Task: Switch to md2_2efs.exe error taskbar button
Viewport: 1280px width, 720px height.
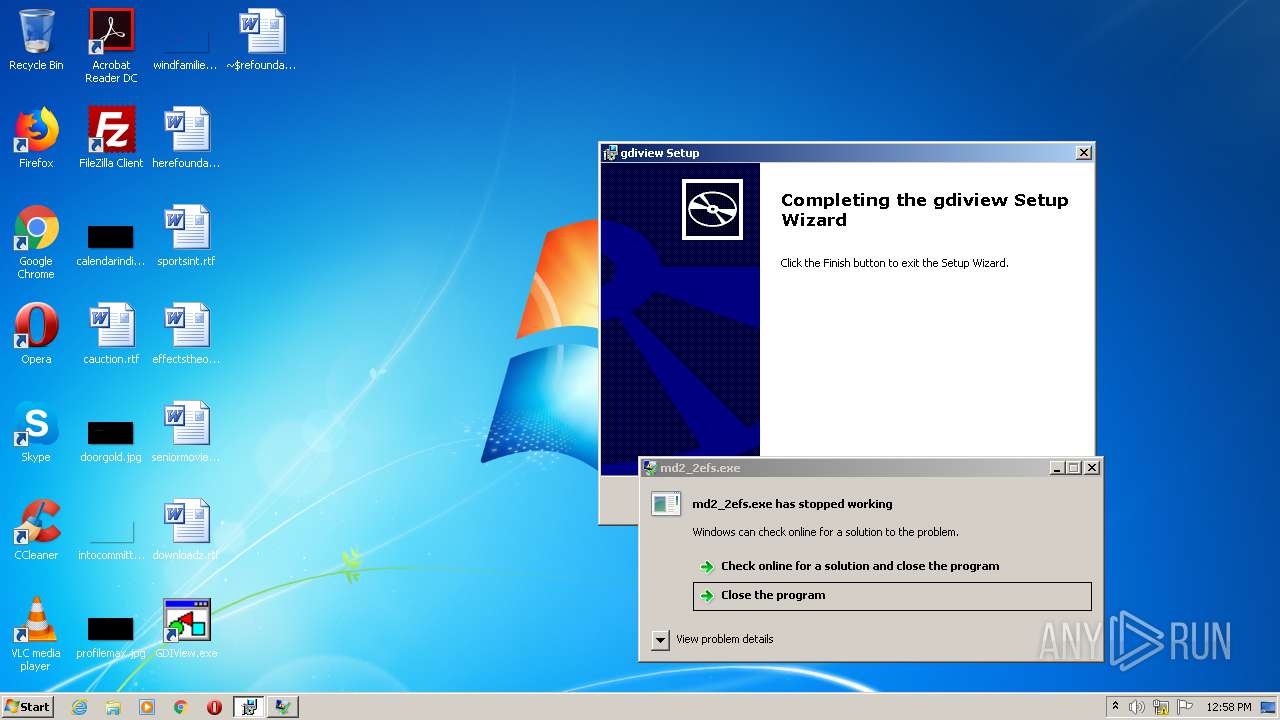Action: pos(283,707)
